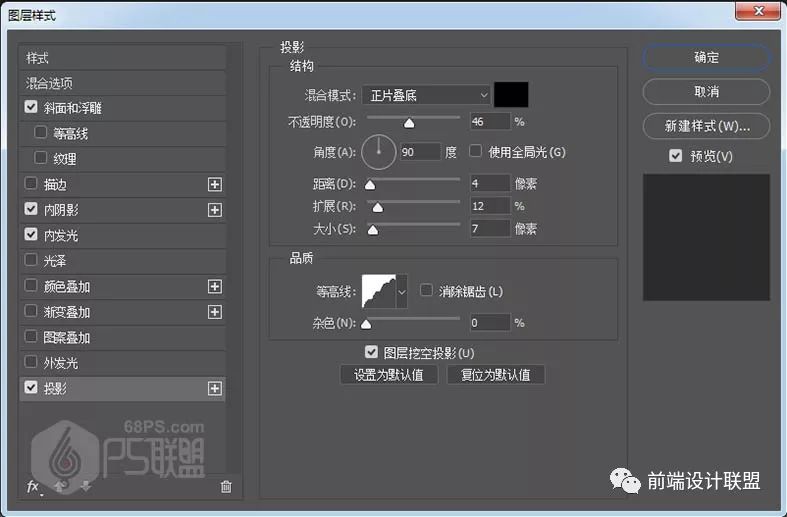Enable the 外发光 checkbox

(31, 362)
